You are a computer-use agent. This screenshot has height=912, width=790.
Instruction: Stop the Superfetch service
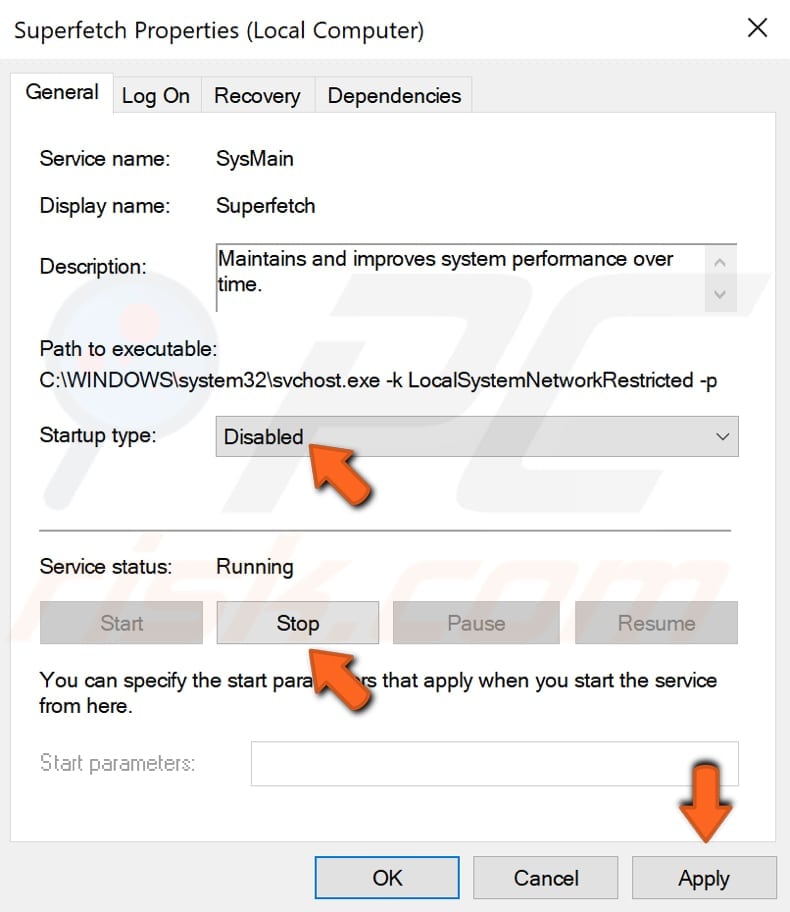pos(297,622)
